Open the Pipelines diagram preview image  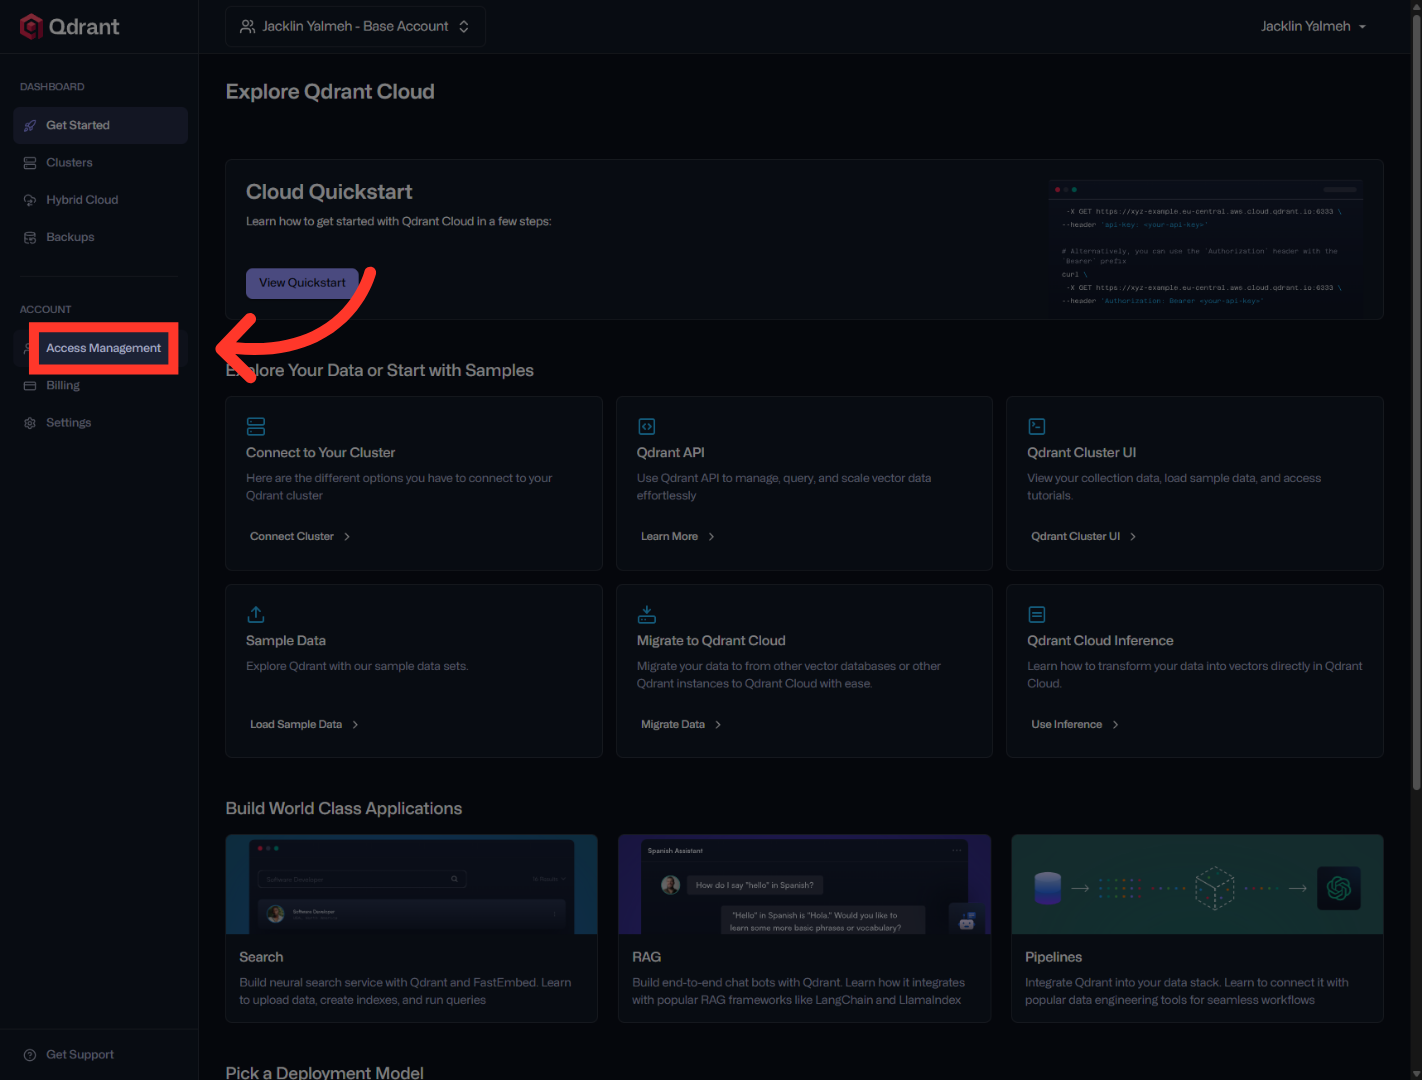pos(1197,885)
